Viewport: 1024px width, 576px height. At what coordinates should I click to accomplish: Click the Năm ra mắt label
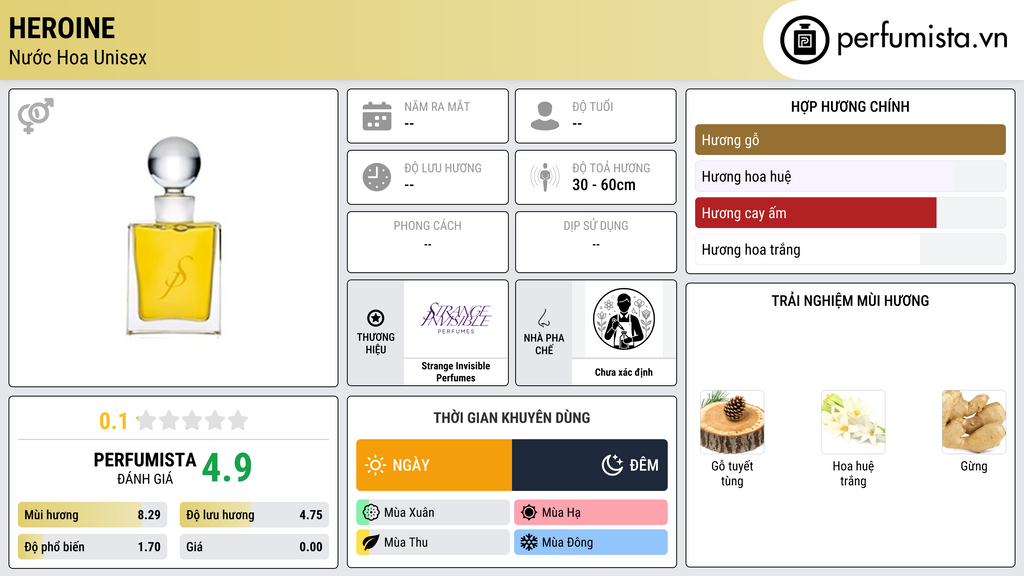tap(437, 106)
